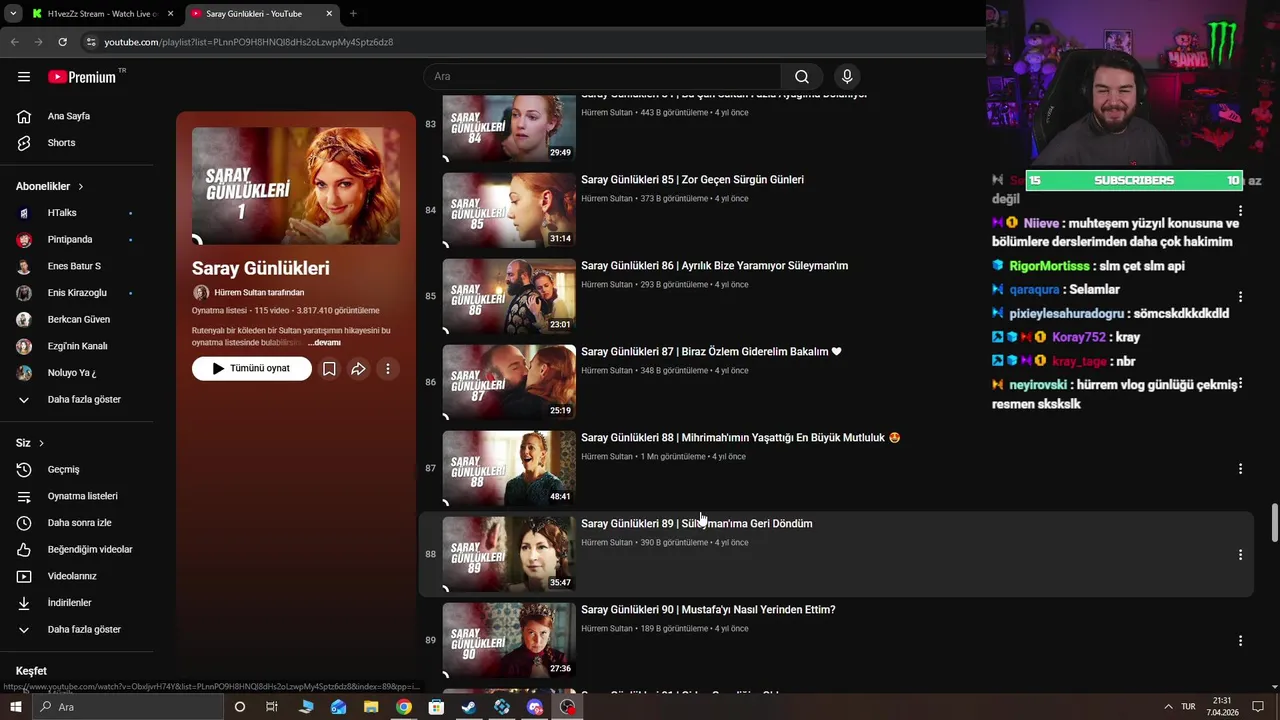Open the Saray Günlükleri 1 playlist cover thumbnail
The height and width of the screenshot is (720, 1280).
point(296,186)
